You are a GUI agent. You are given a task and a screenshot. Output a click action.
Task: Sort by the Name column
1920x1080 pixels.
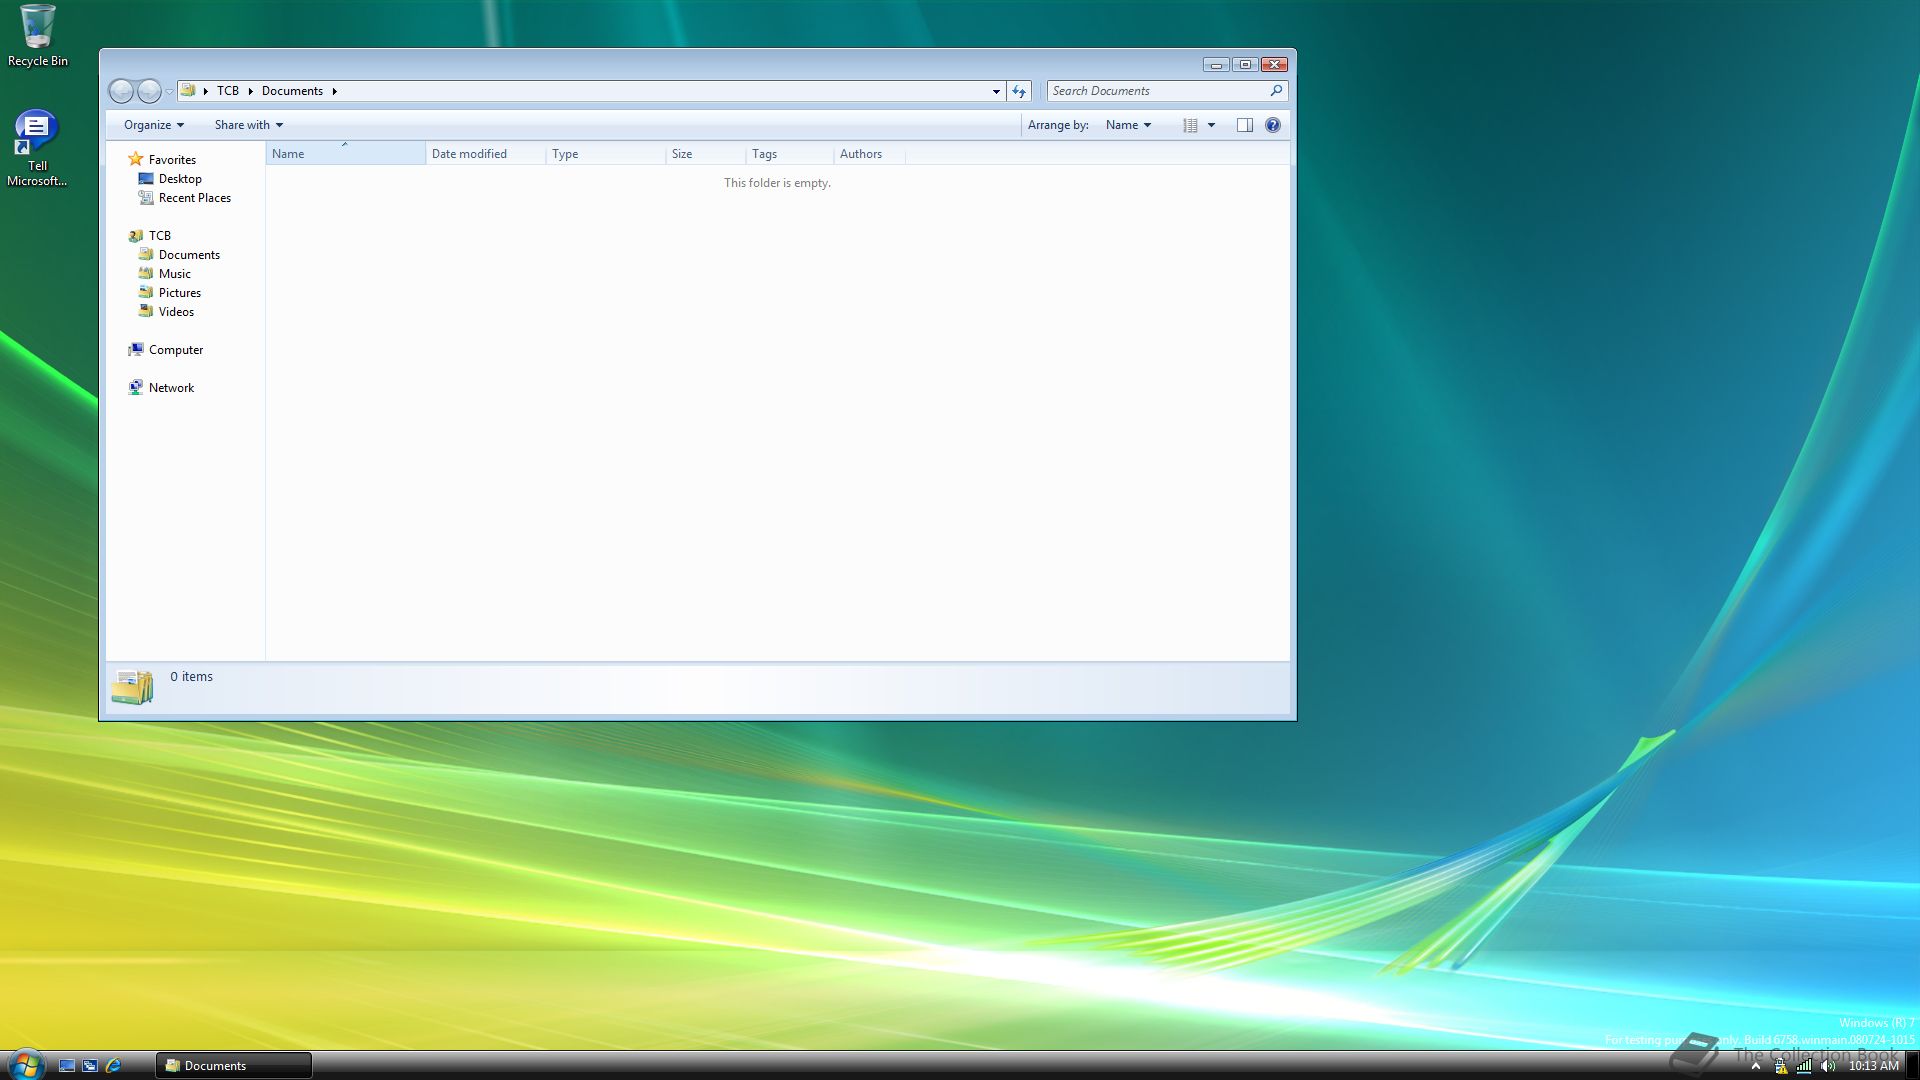[345, 154]
